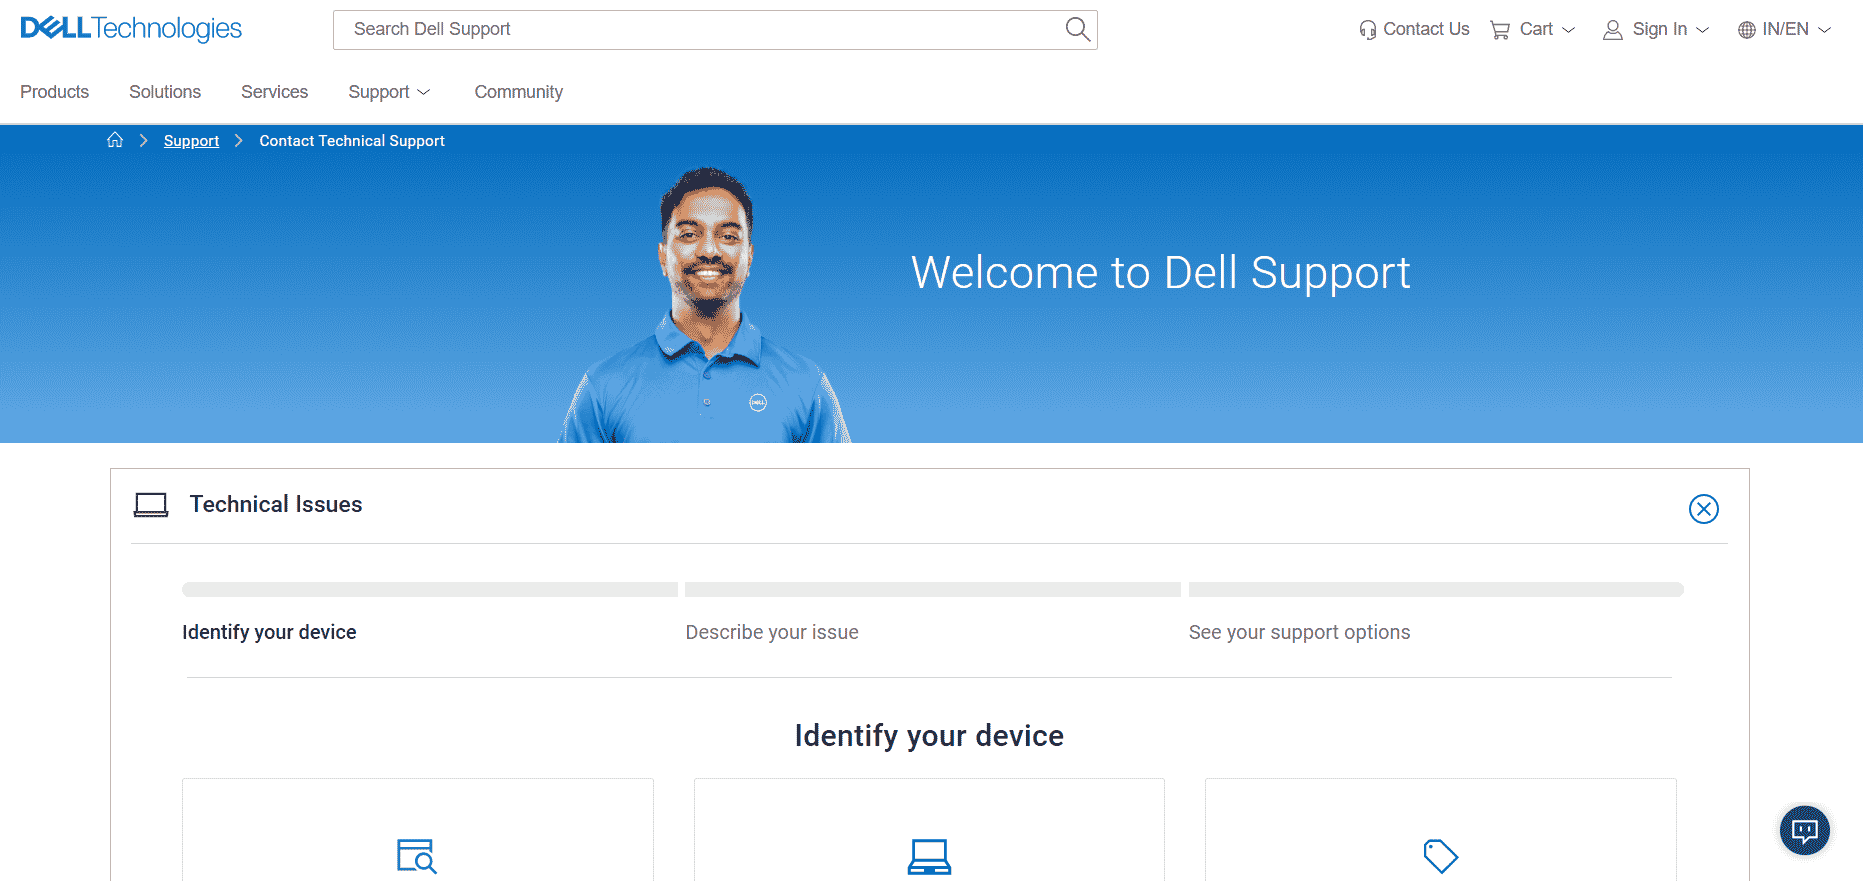Open the Community menu
The width and height of the screenshot is (1863, 881).
pos(518,92)
